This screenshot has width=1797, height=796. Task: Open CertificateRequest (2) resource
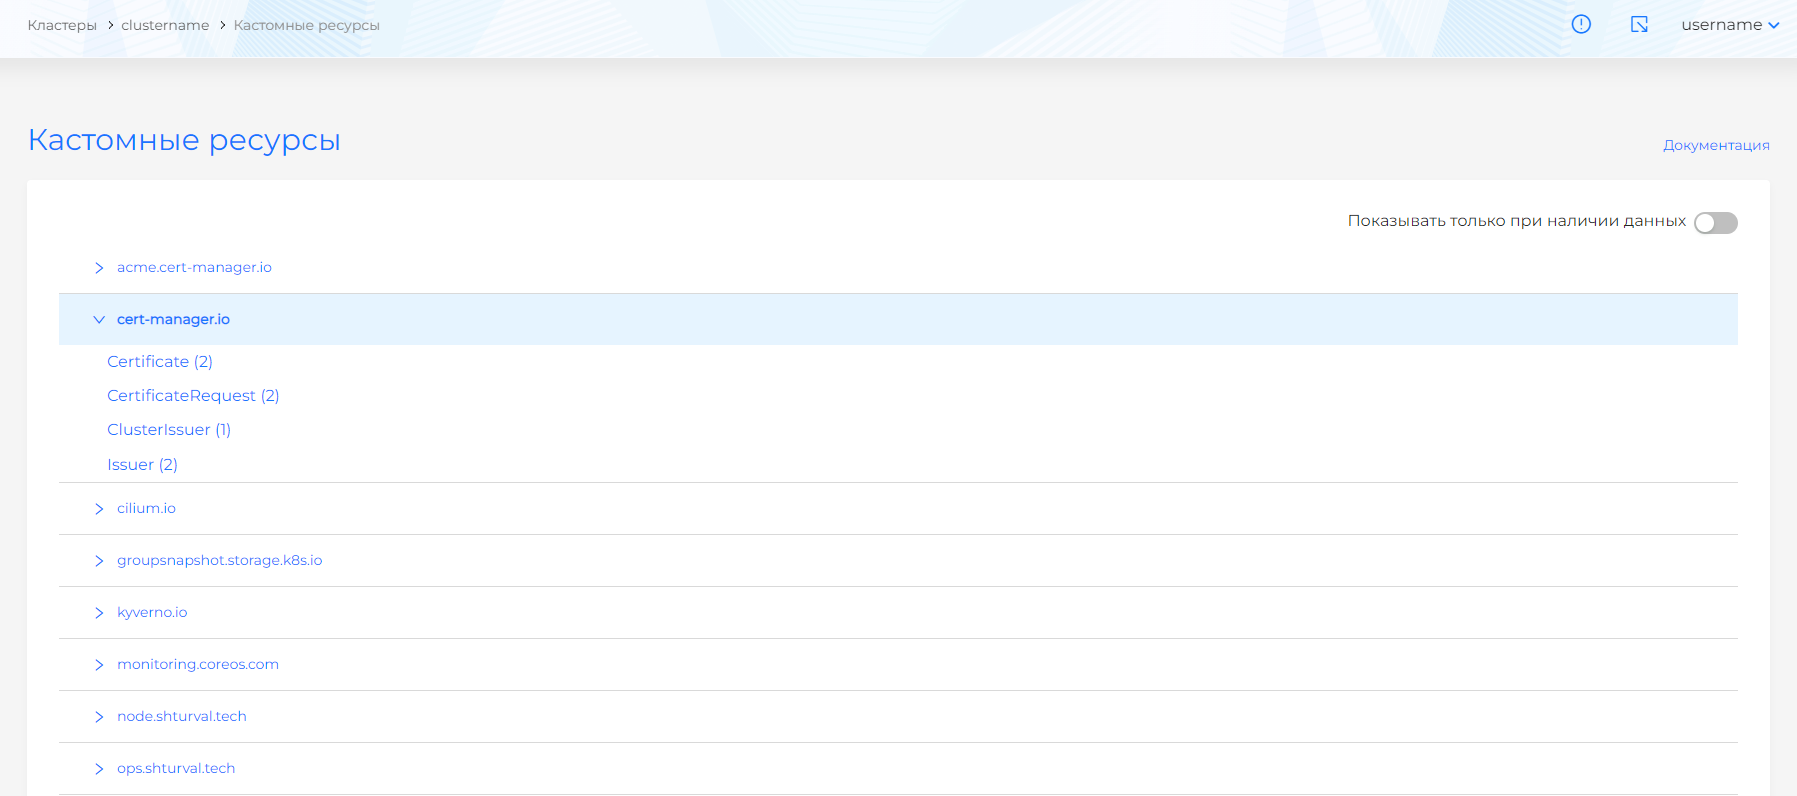193,396
